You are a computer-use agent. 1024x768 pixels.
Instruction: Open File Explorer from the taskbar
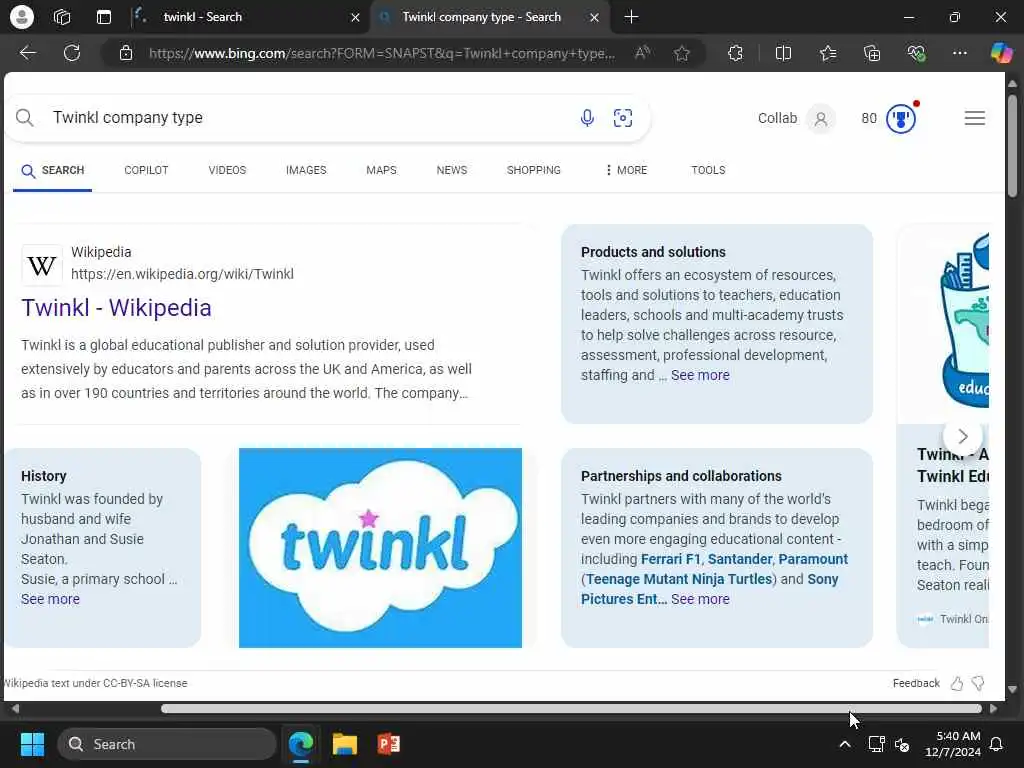(x=344, y=744)
